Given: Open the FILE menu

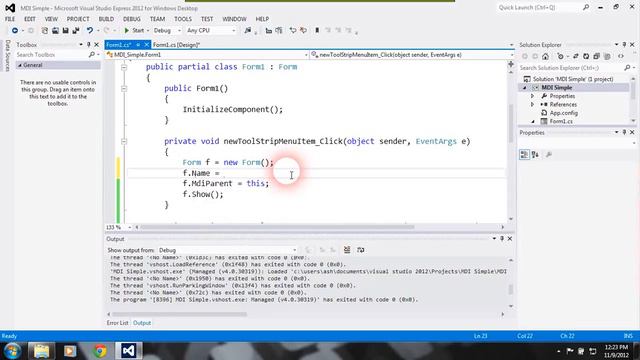Looking at the screenshot, I should (10, 19).
